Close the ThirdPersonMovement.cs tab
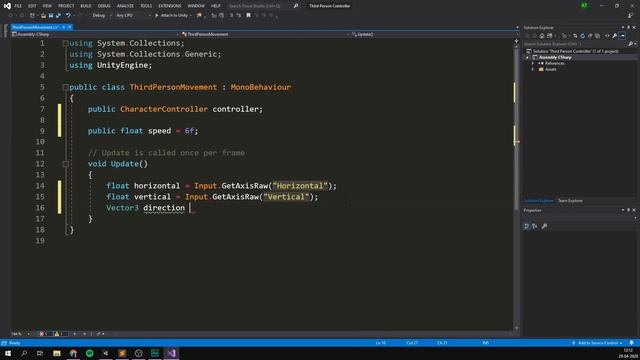 [70, 27]
